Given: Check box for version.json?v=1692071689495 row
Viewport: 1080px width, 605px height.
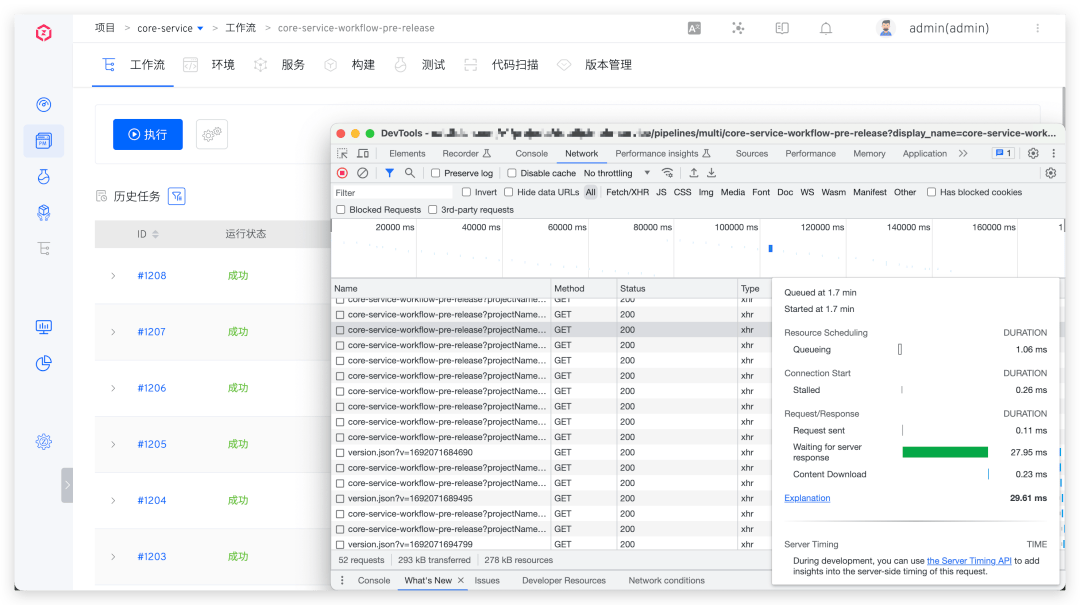Looking at the screenshot, I should tap(340, 498).
